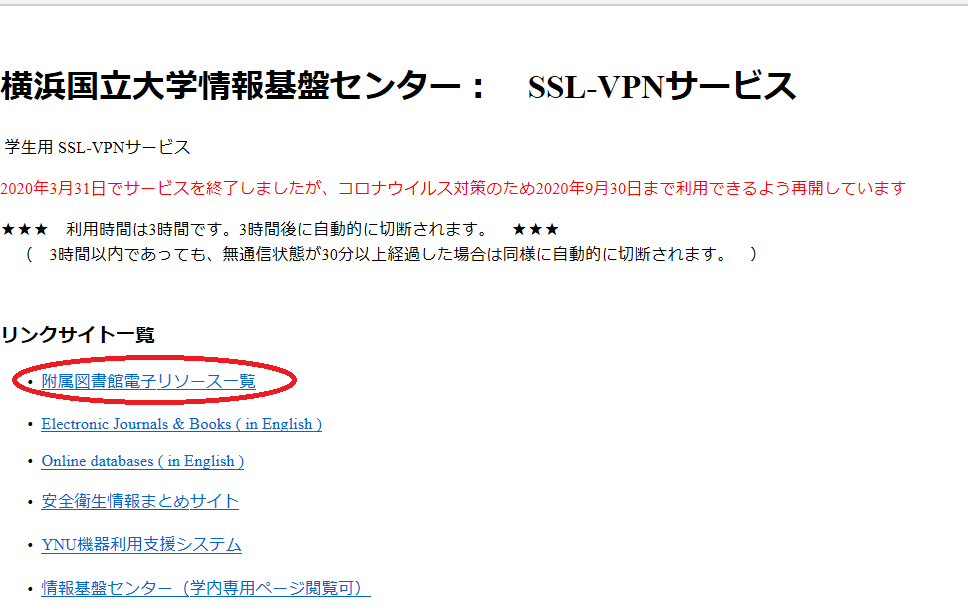This screenshot has width=968, height=613.
Task: Open the YNU機器利用支援システム link
Action: 141,544
